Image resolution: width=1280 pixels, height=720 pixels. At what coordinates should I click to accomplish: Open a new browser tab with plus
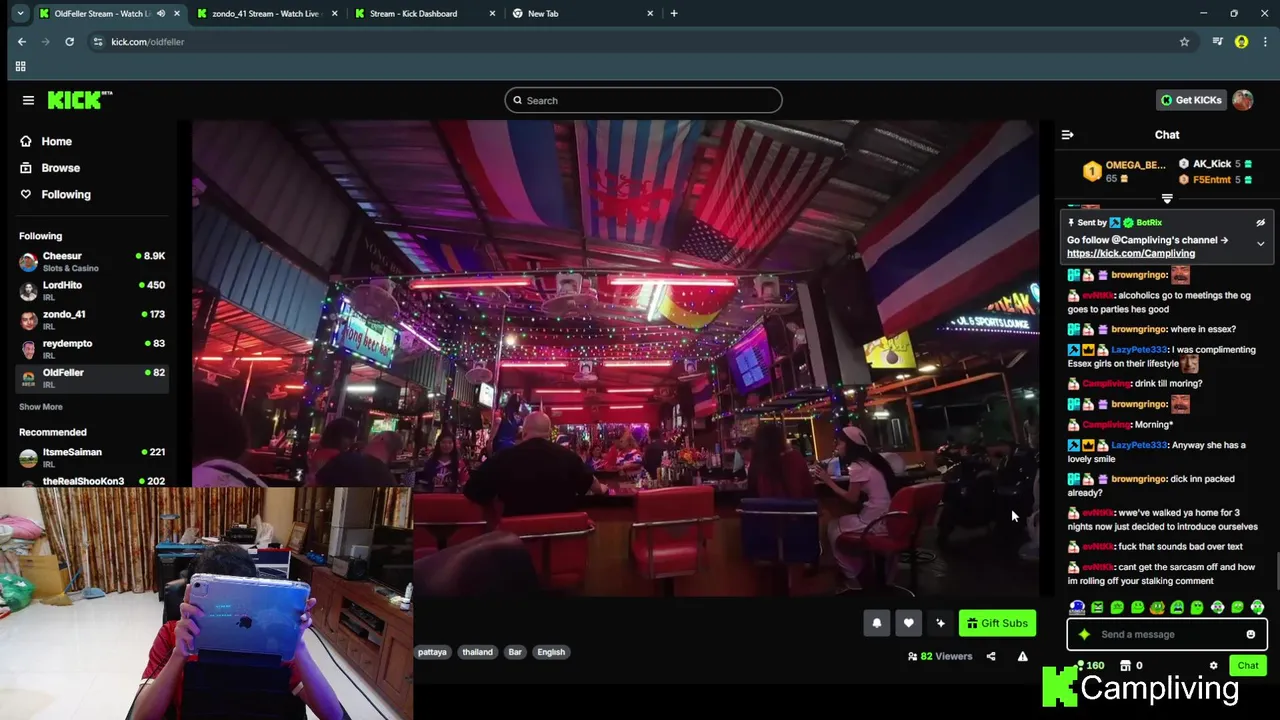[x=674, y=13]
